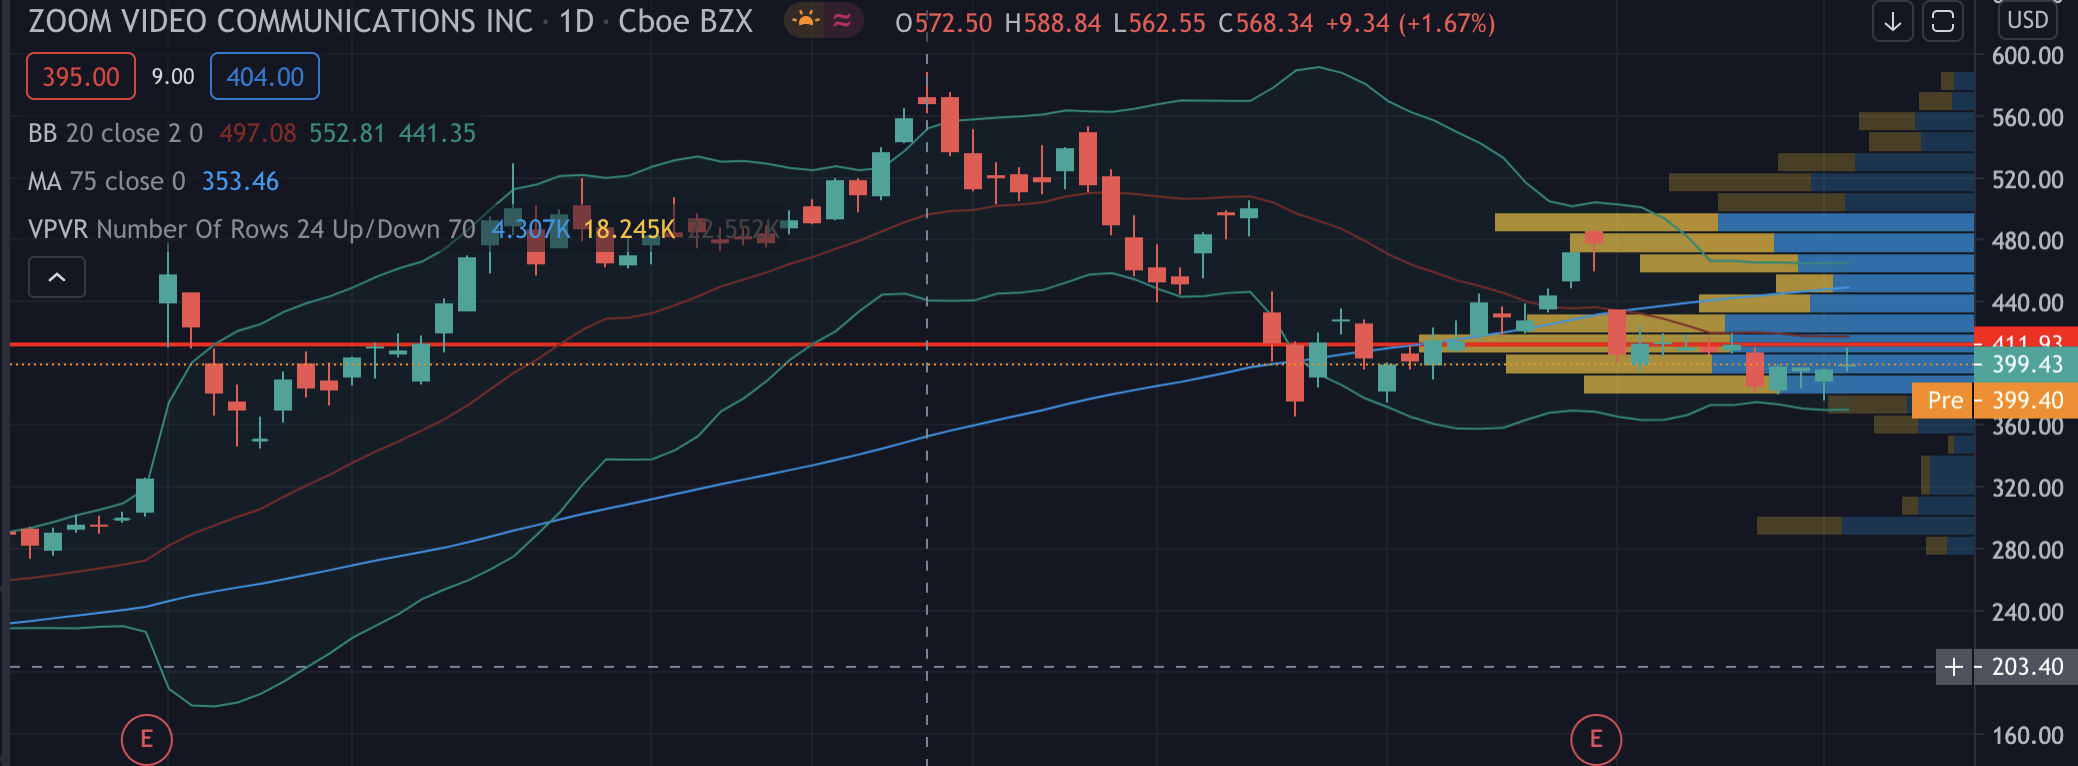Click the 9.00 spread value
The height and width of the screenshot is (766, 2078).
tap(173, 76)
